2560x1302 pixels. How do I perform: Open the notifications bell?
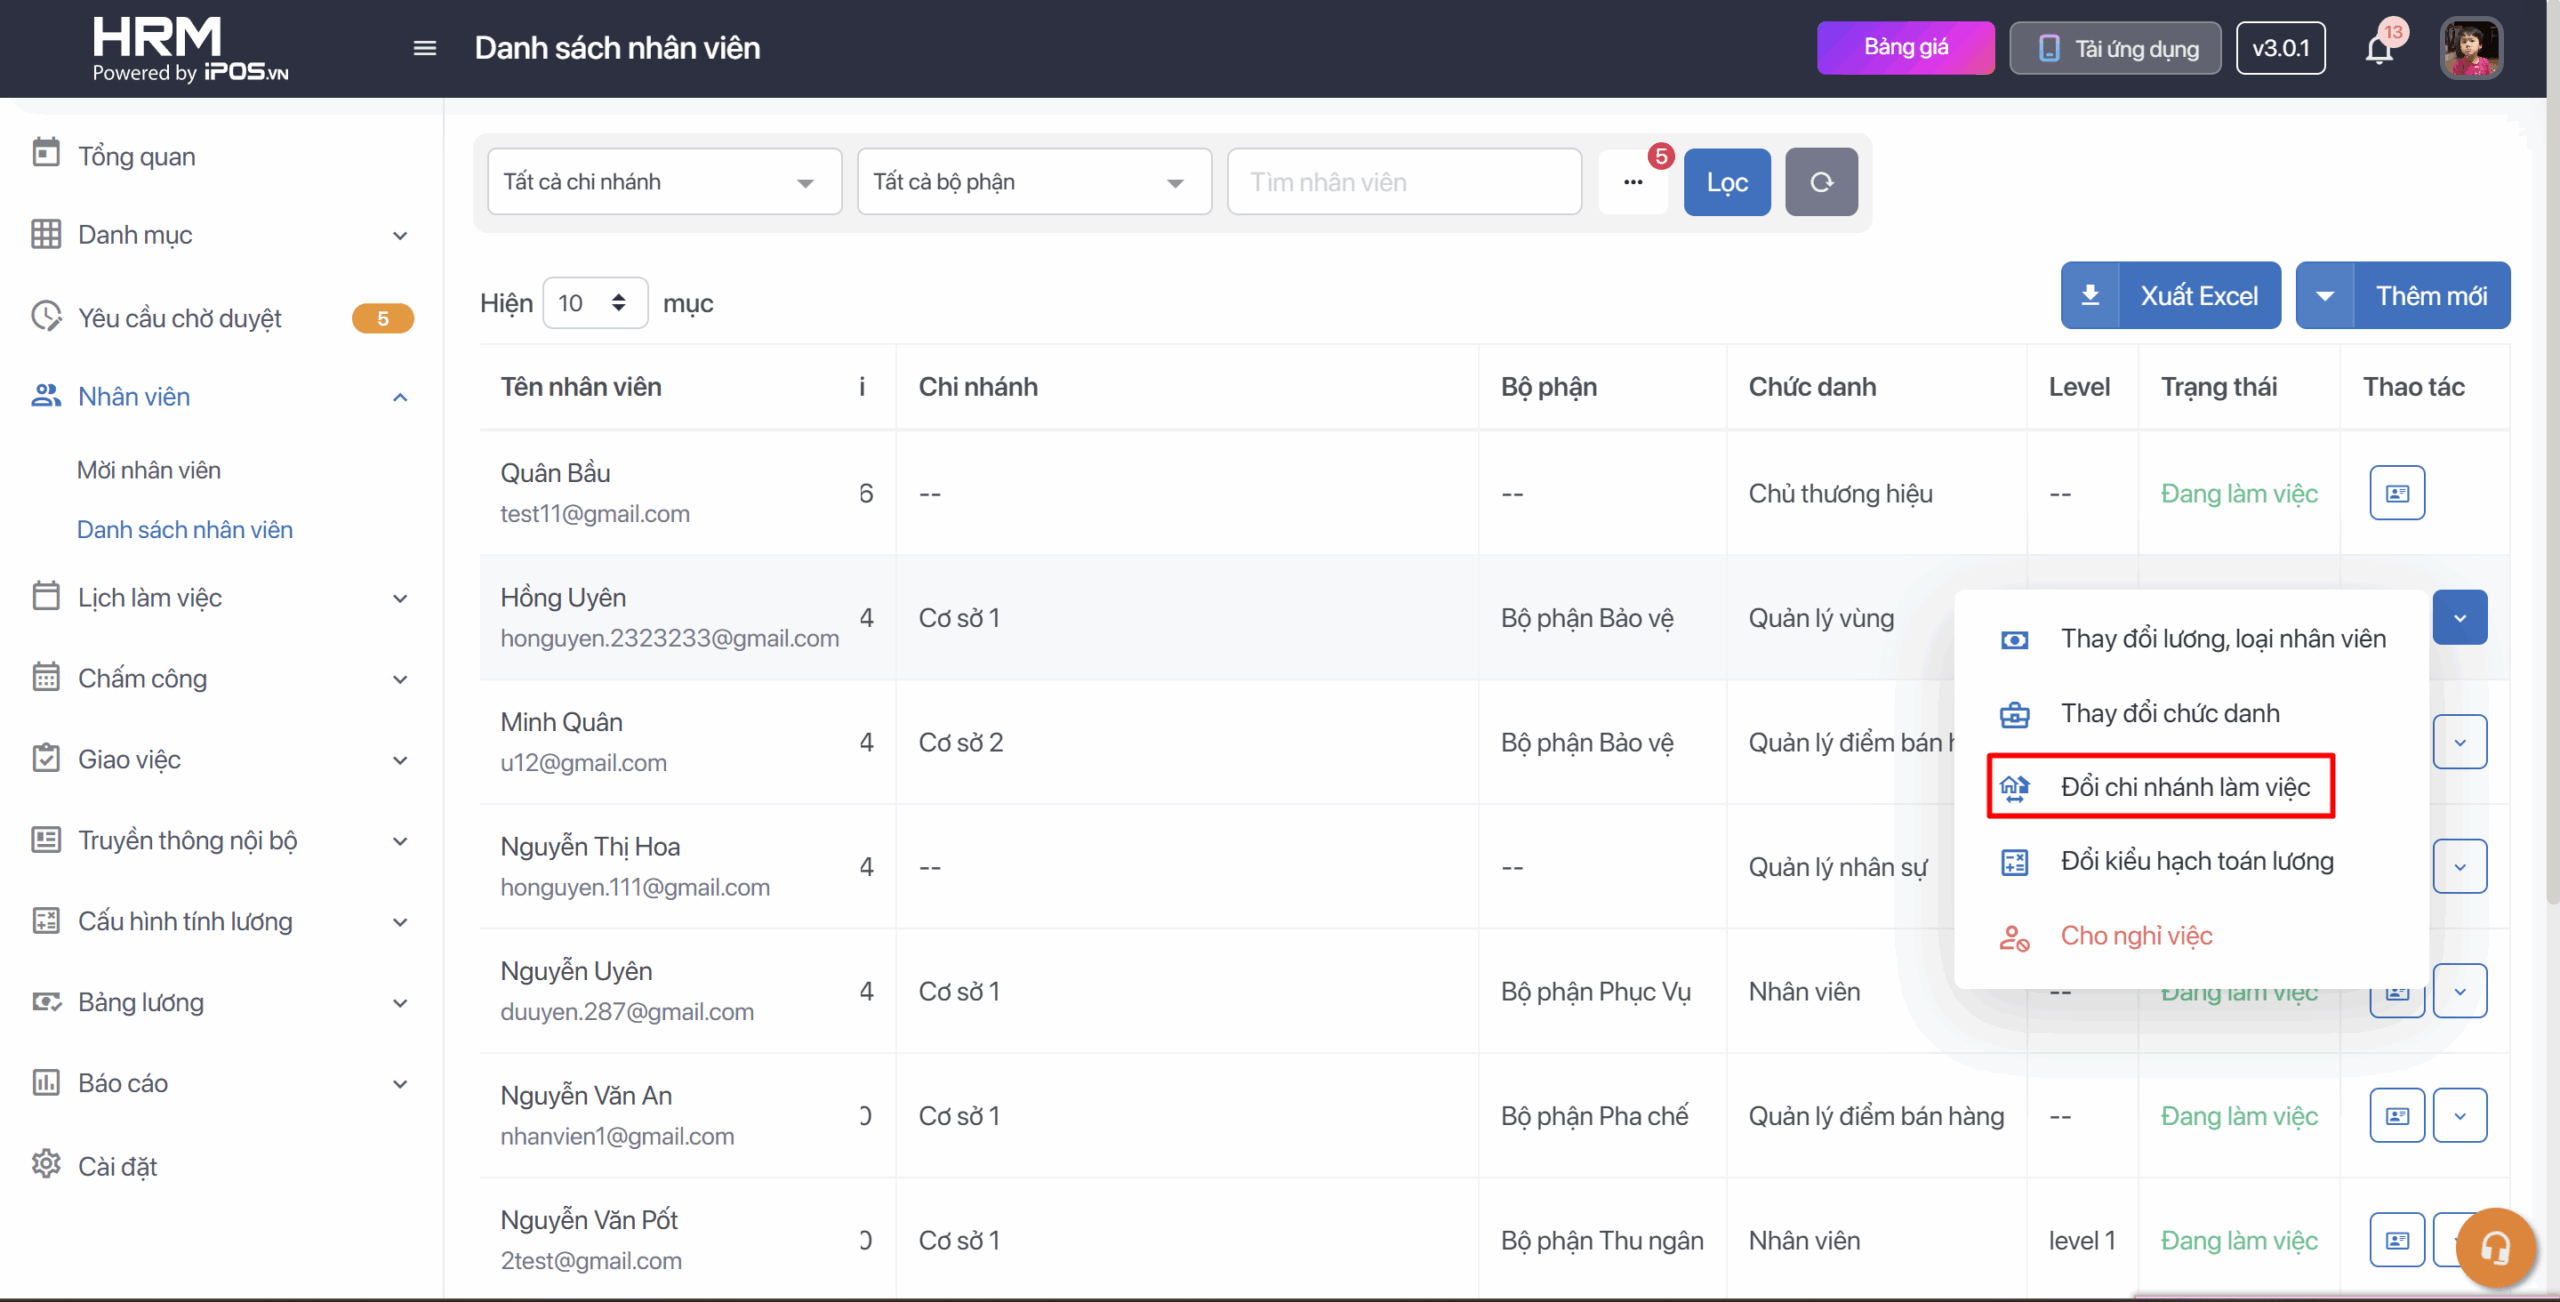pyautogui.click(x=2379, y=49)
